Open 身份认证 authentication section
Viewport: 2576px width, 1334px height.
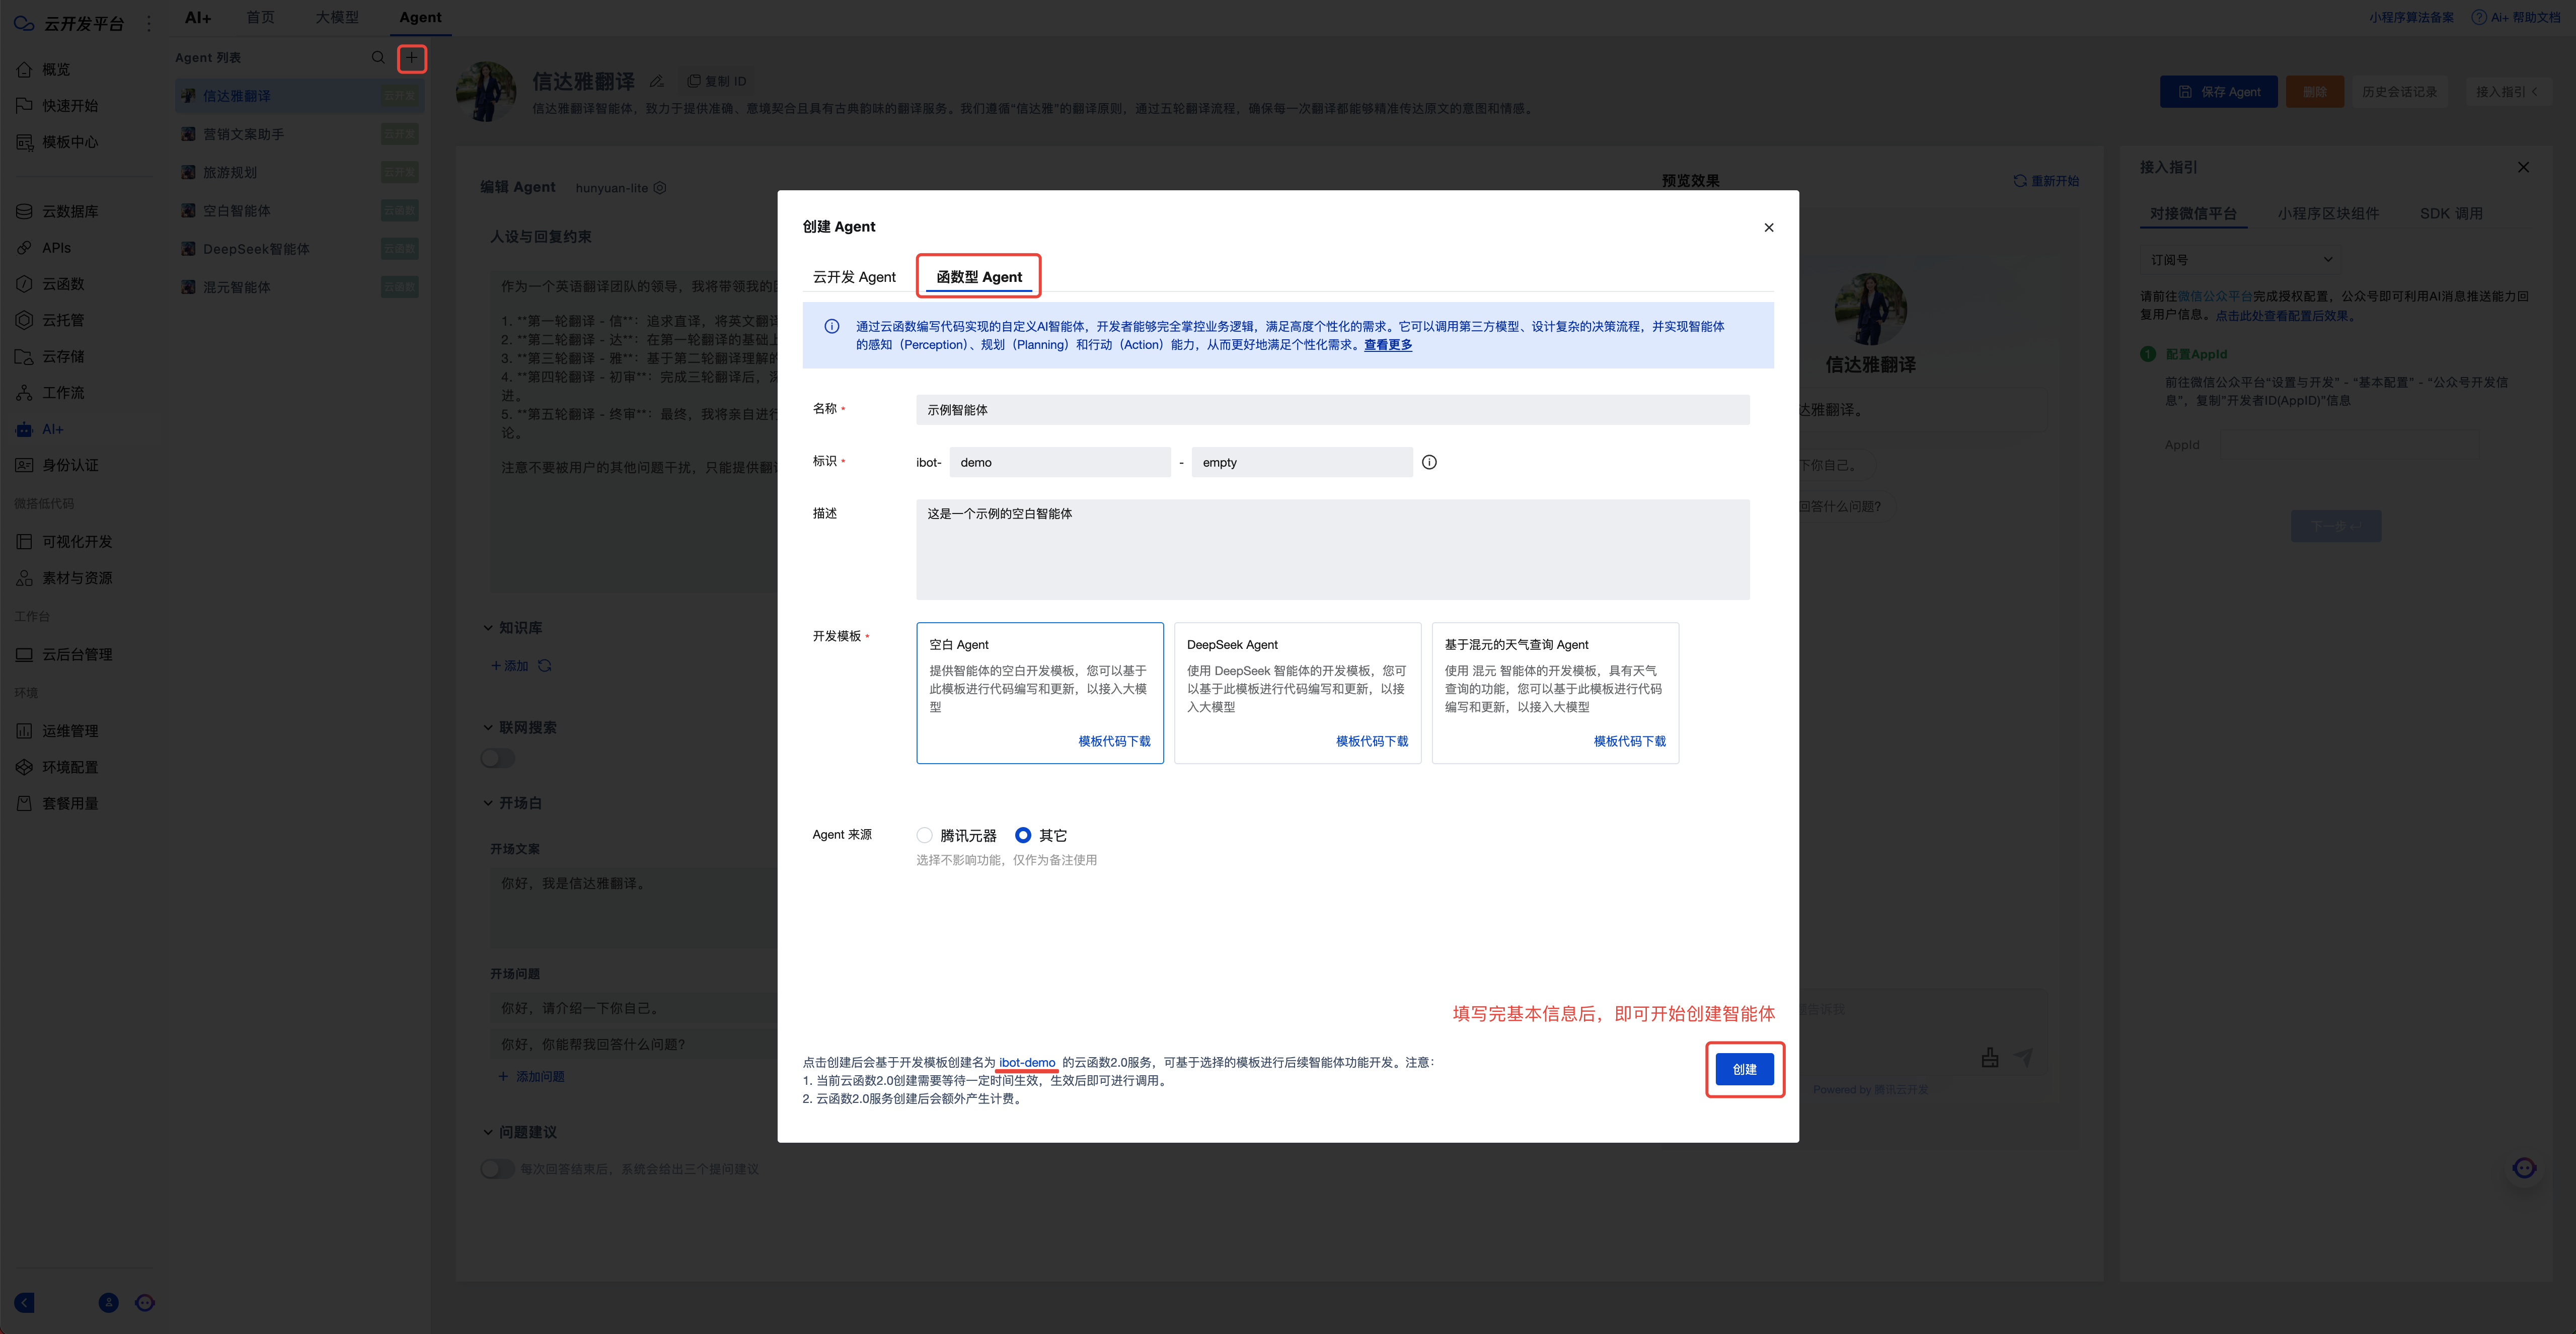pos(58,465)
